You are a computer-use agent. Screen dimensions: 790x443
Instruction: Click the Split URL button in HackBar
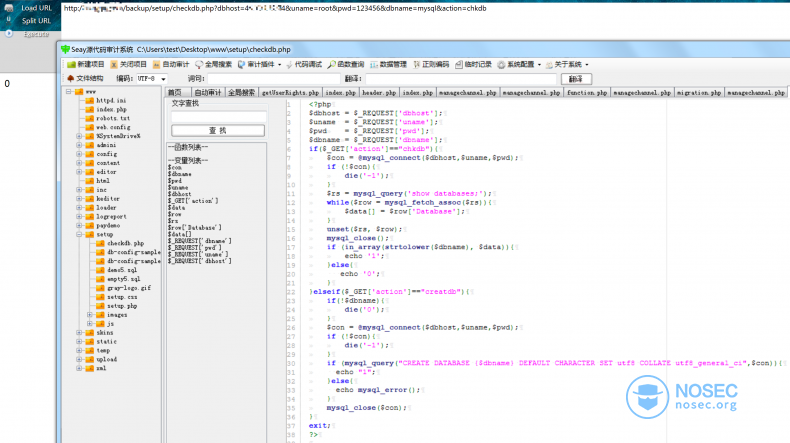36,21
